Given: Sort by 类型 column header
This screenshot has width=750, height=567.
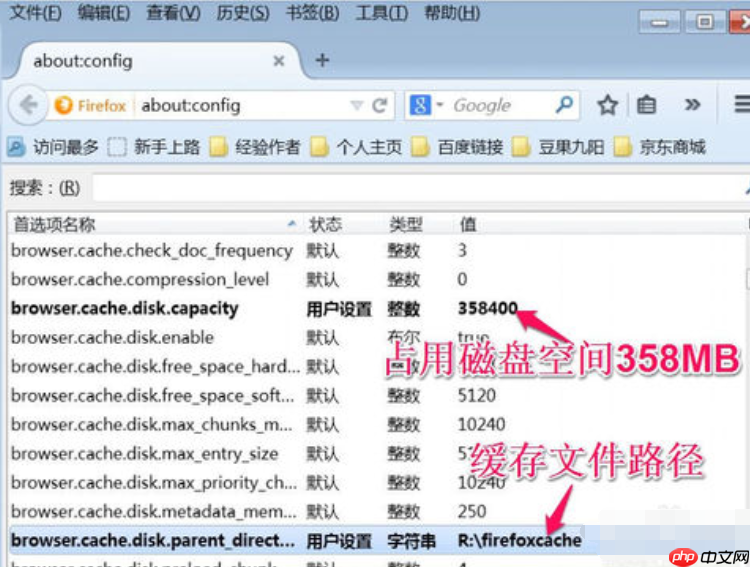Looking at the screenshot, I should pyautogui.click(x=418, y=224).
